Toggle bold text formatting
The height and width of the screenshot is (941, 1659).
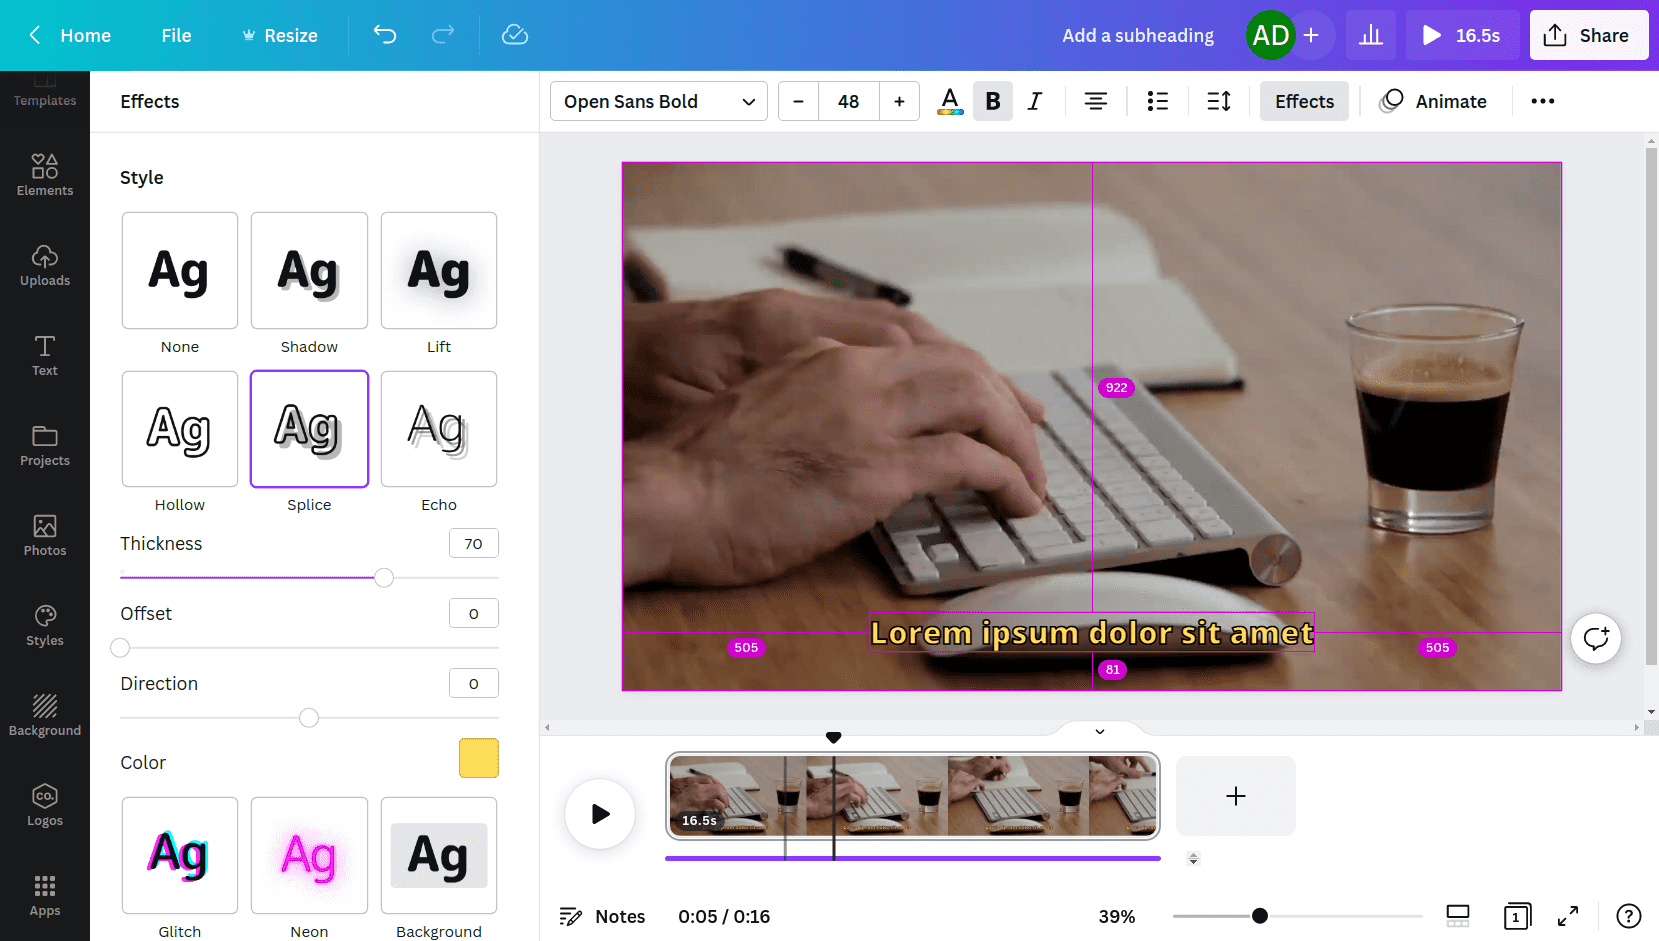[993, 101]
